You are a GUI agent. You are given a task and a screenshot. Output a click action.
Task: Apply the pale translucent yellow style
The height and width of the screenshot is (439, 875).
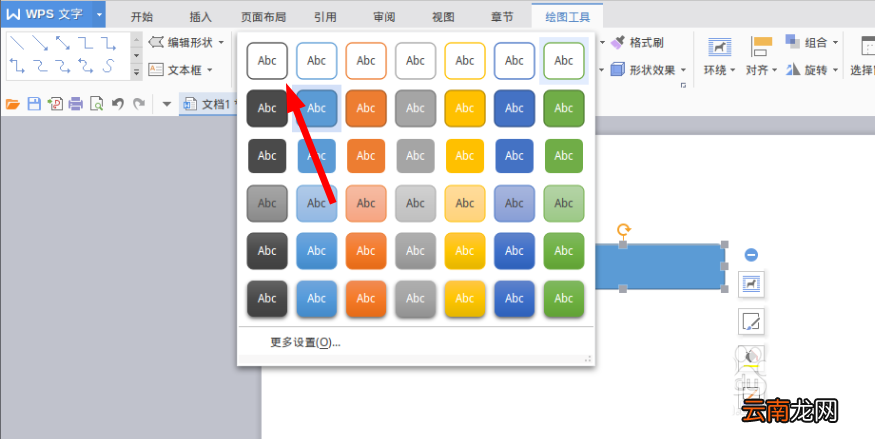point(465,203)
